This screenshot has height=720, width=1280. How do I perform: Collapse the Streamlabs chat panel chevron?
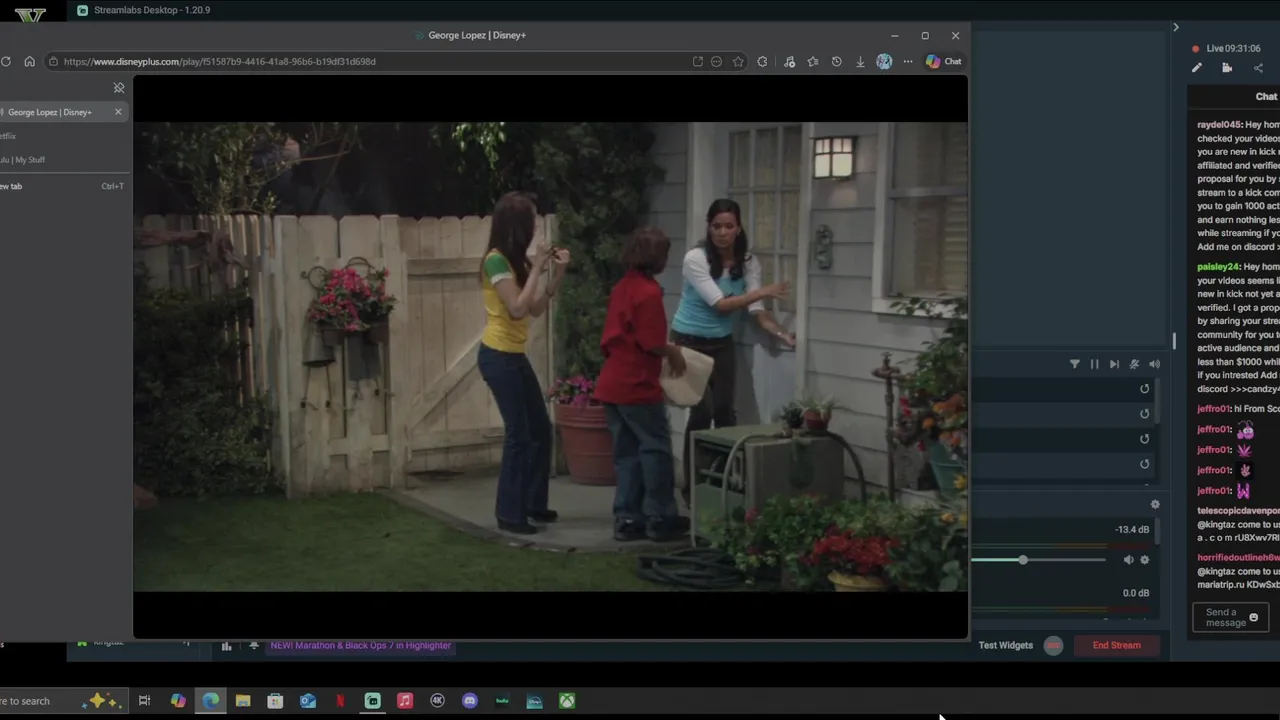pos(1176,27)
